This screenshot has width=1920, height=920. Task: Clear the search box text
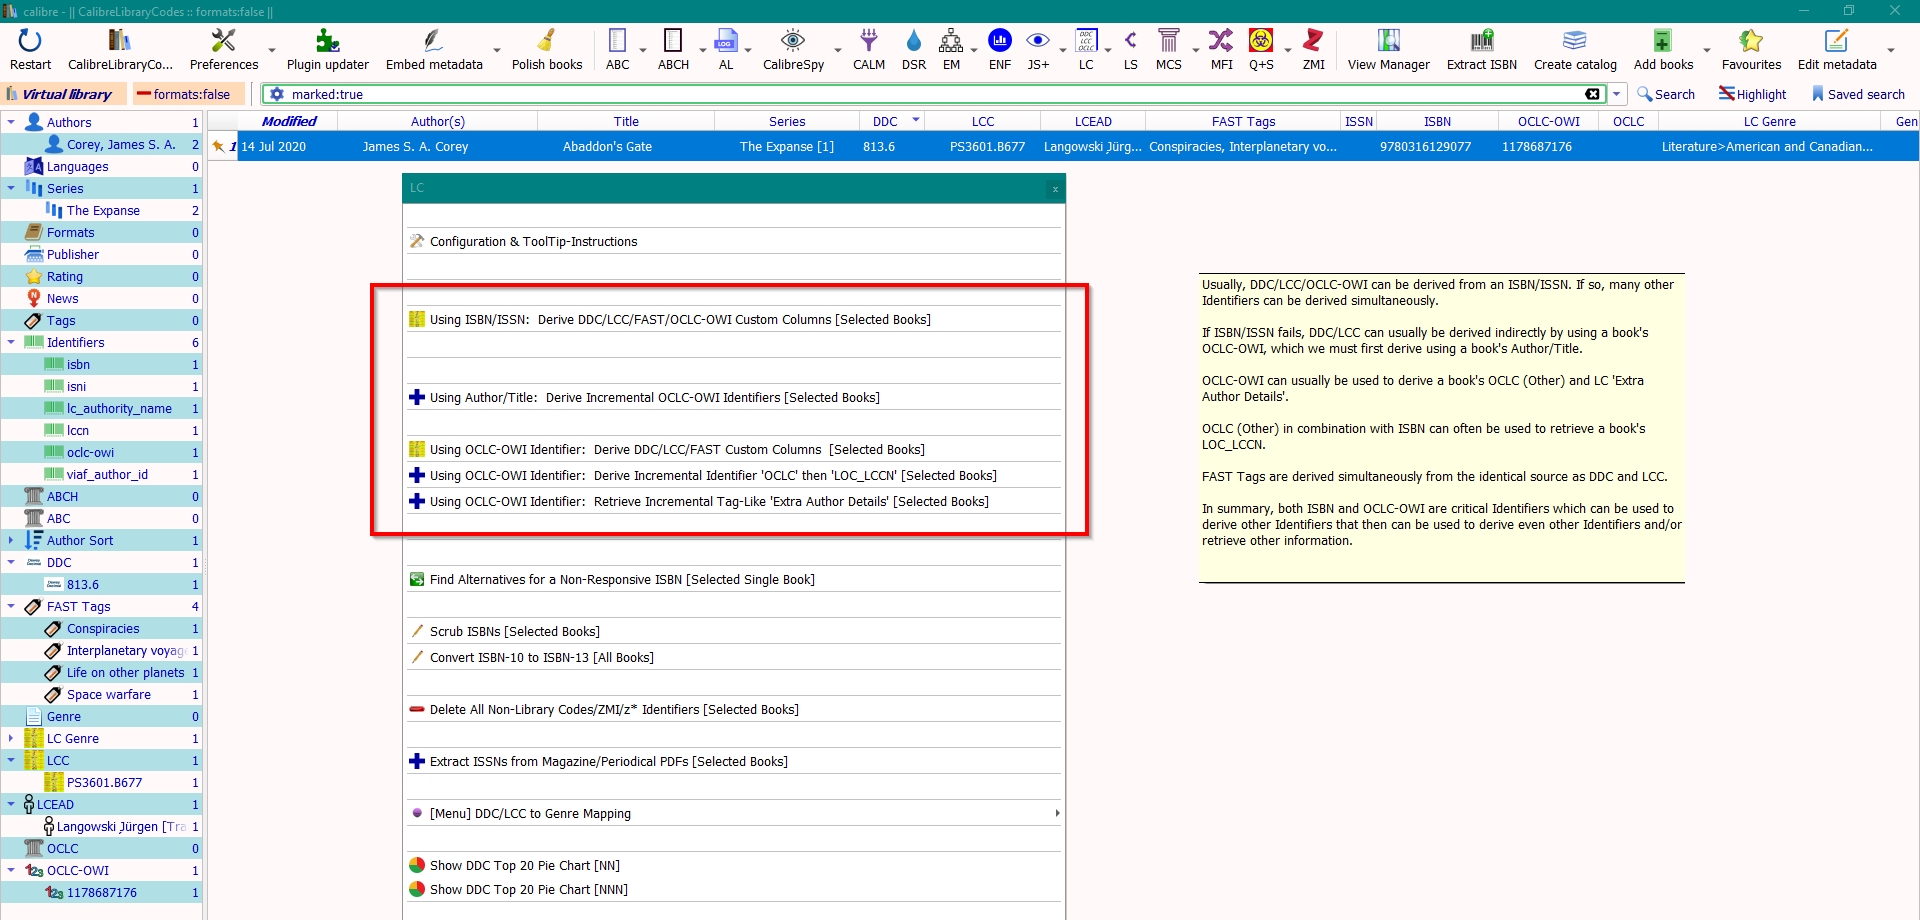tap(1593, 94)
